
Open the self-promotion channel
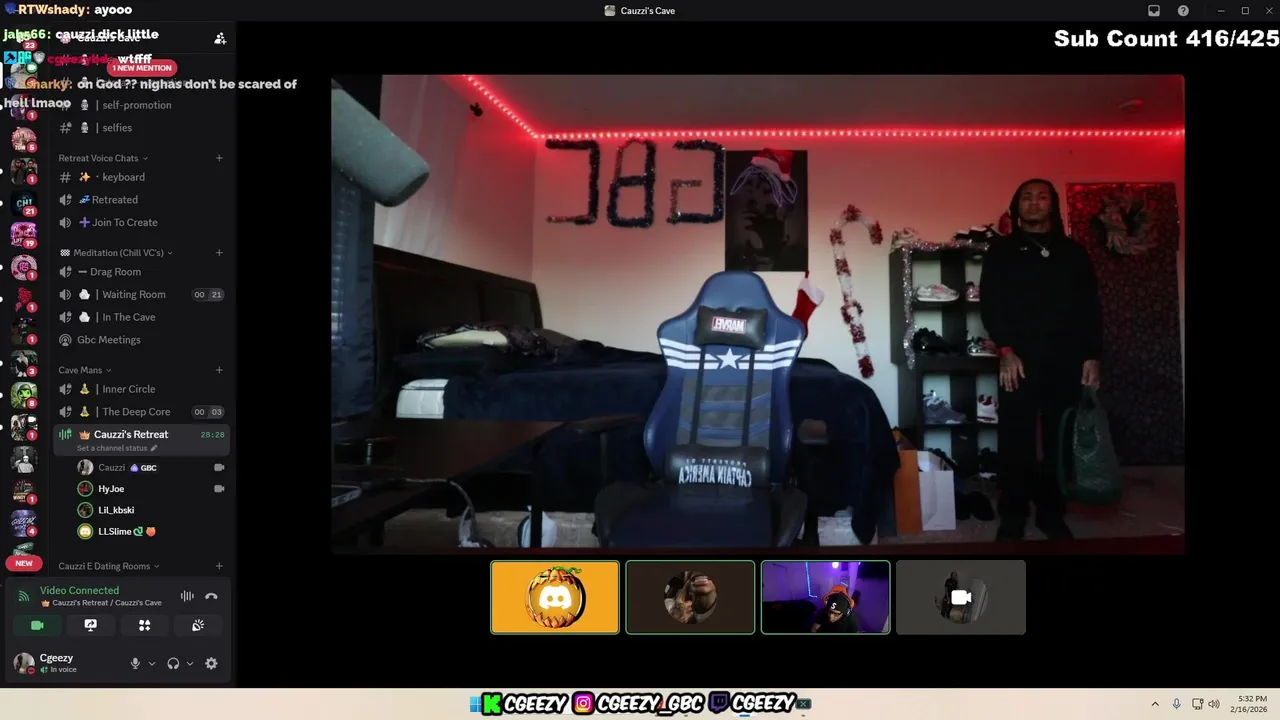pos(141,105)
